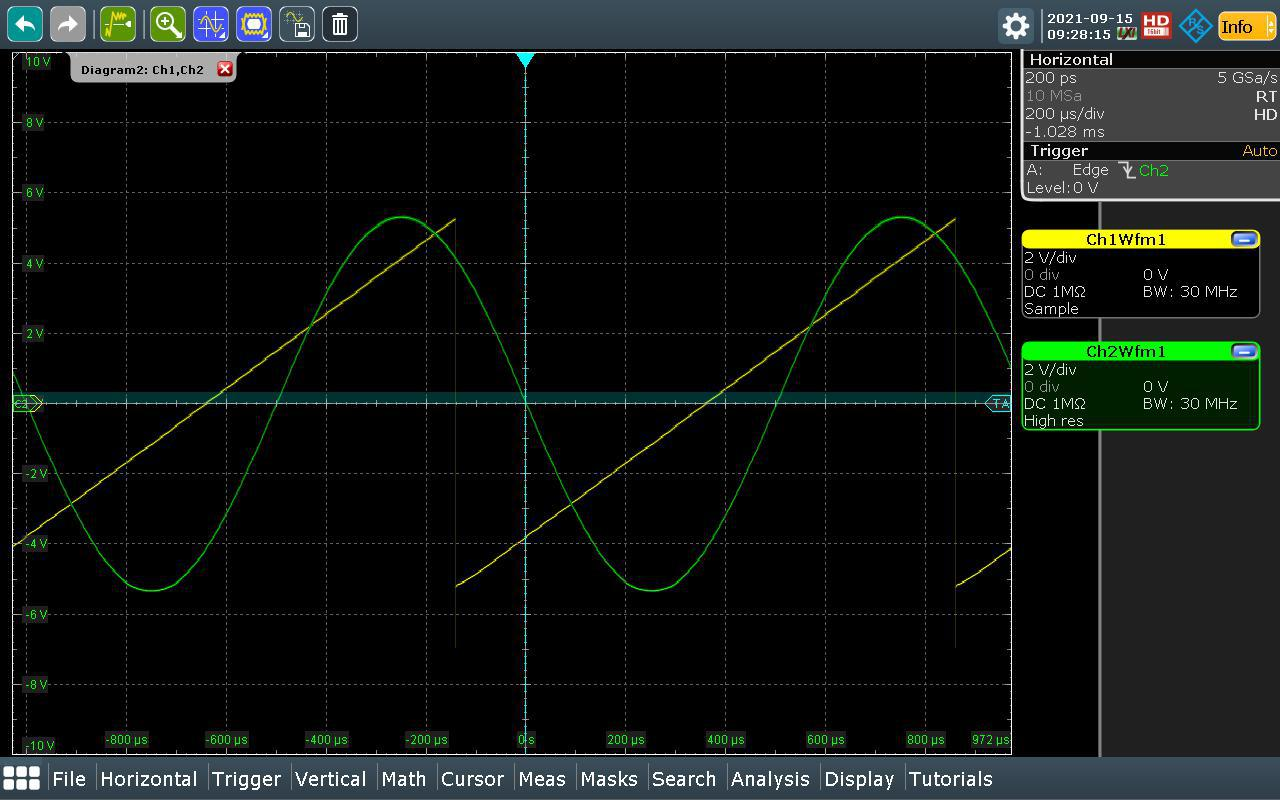Select the Cursor measurement tool icon

pos(211,24)
